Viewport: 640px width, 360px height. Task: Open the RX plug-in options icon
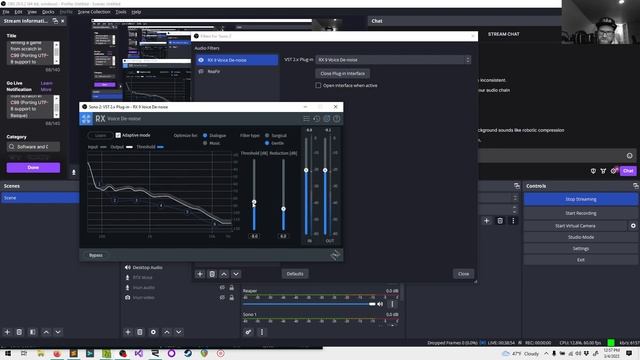(327, 119)
